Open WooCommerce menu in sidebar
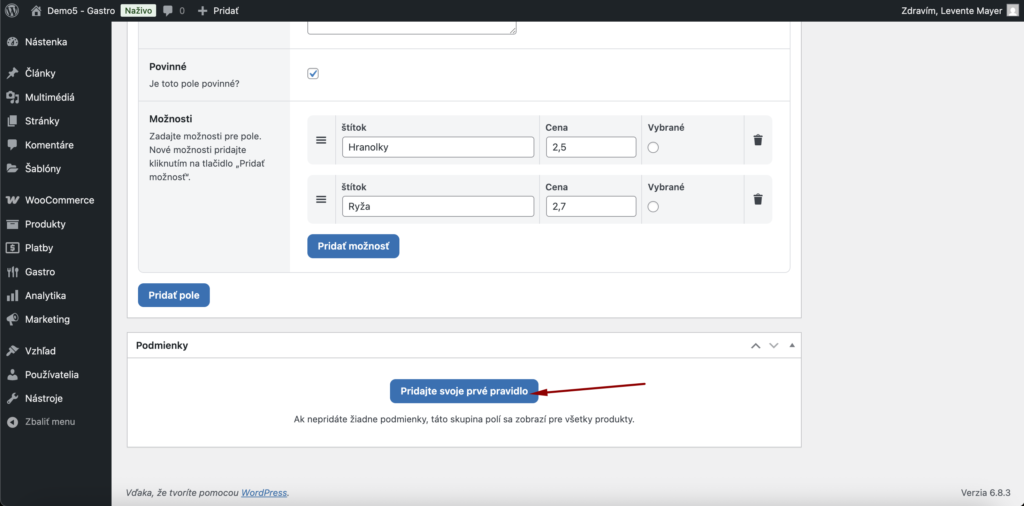Image resolution: width=1024 pixels, height=506 pixels. pyautogui.click(x=59, y=200)
